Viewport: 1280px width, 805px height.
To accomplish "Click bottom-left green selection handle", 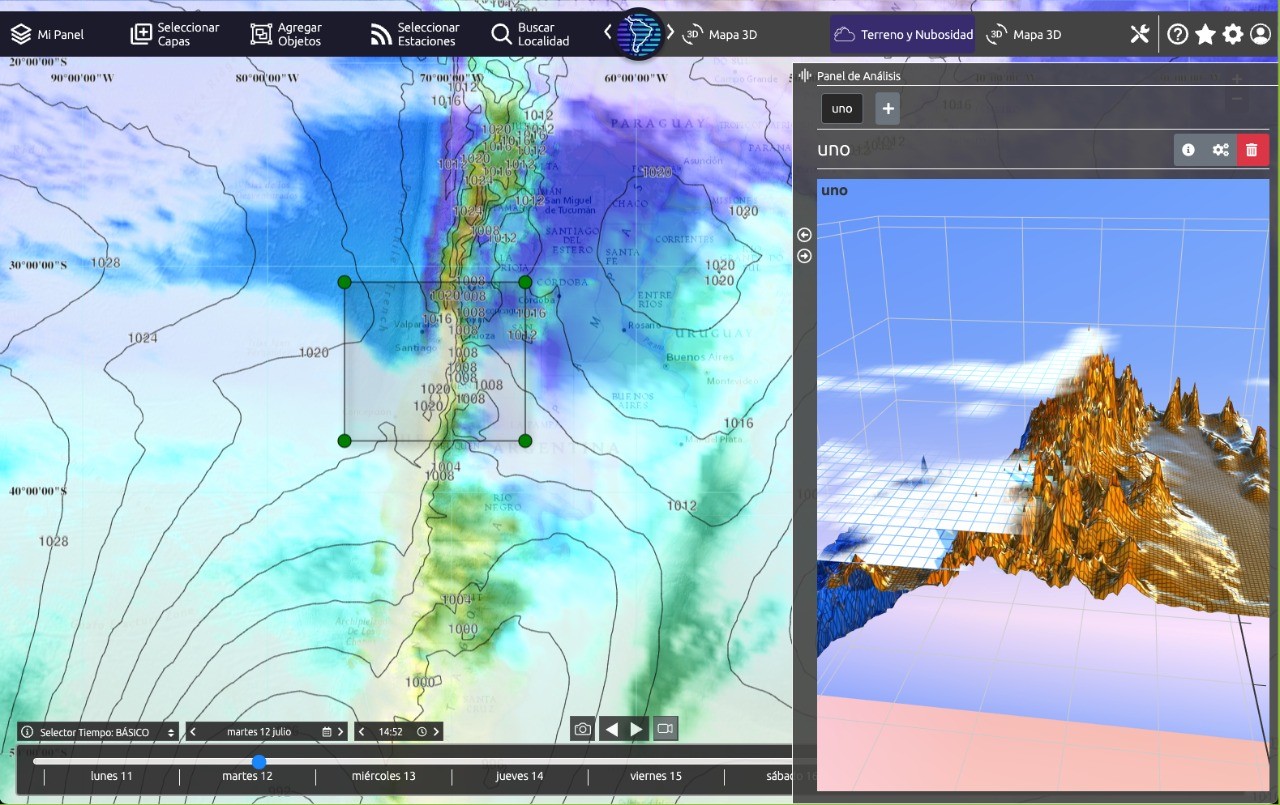I will pyautogui.click(x=345, y=440).
